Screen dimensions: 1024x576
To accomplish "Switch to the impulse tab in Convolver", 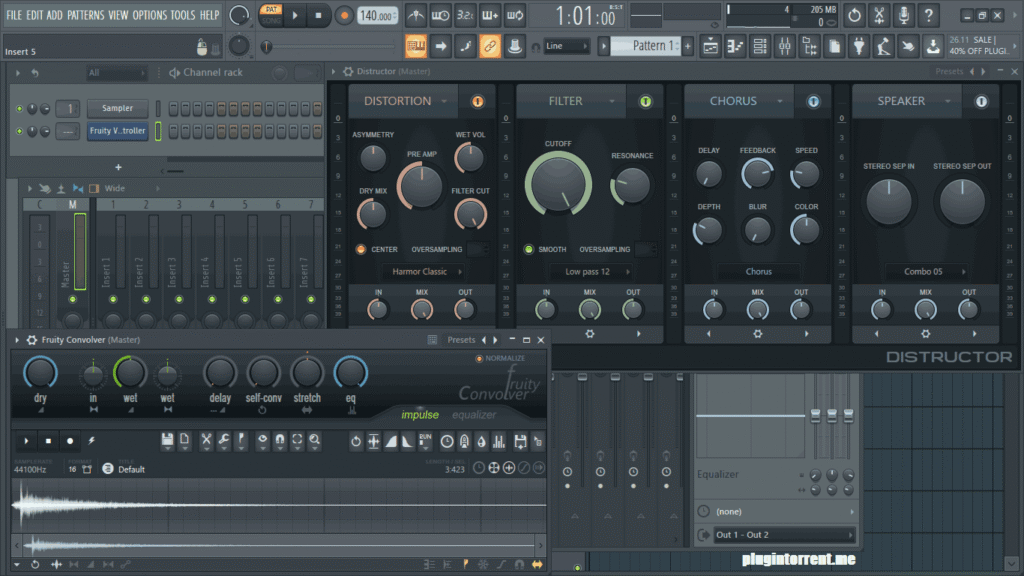I will [x=420, y=415].
